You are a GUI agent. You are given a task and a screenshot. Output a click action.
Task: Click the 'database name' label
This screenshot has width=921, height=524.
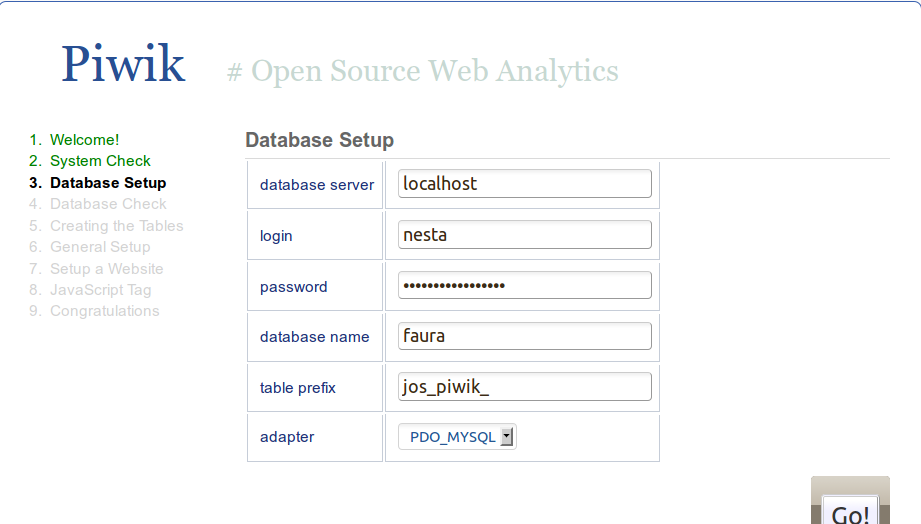click(314, 337)
